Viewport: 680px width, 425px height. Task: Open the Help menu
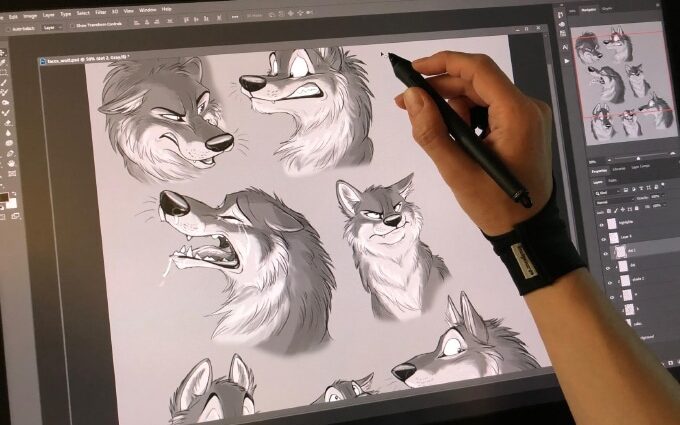tap(167, 9)
